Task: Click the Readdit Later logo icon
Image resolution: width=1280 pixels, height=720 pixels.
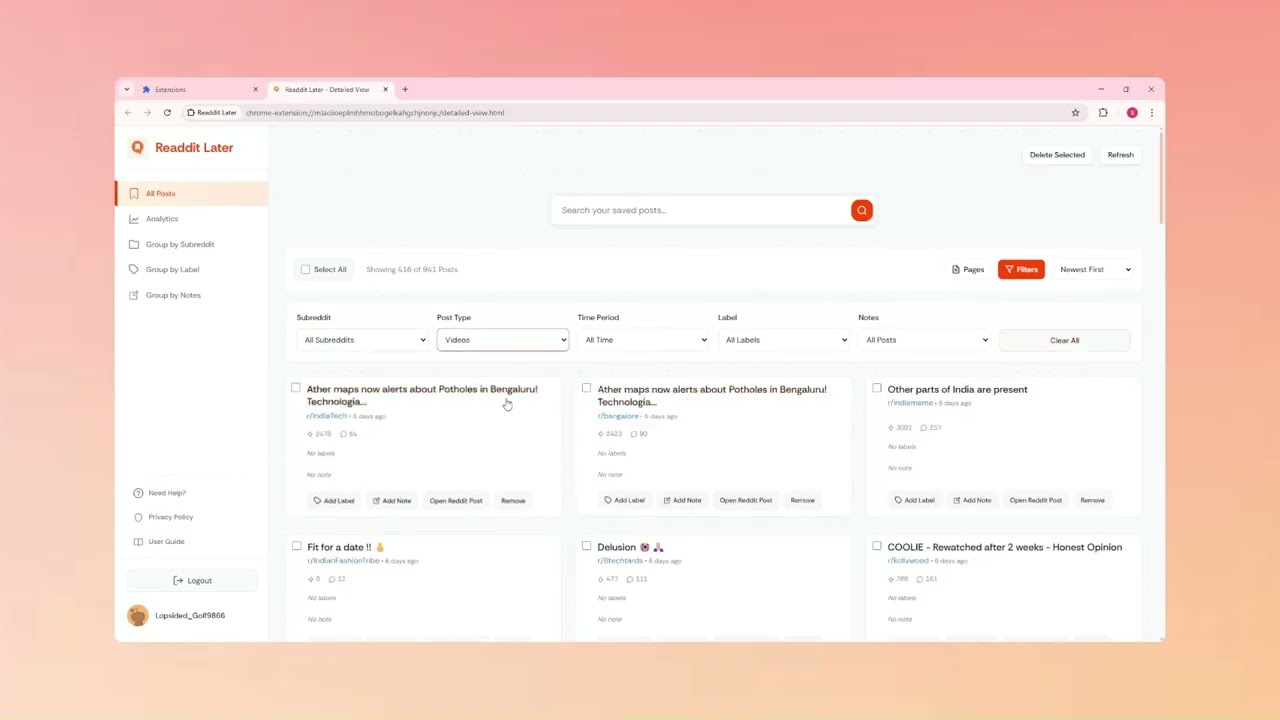Action: [137, 148]
